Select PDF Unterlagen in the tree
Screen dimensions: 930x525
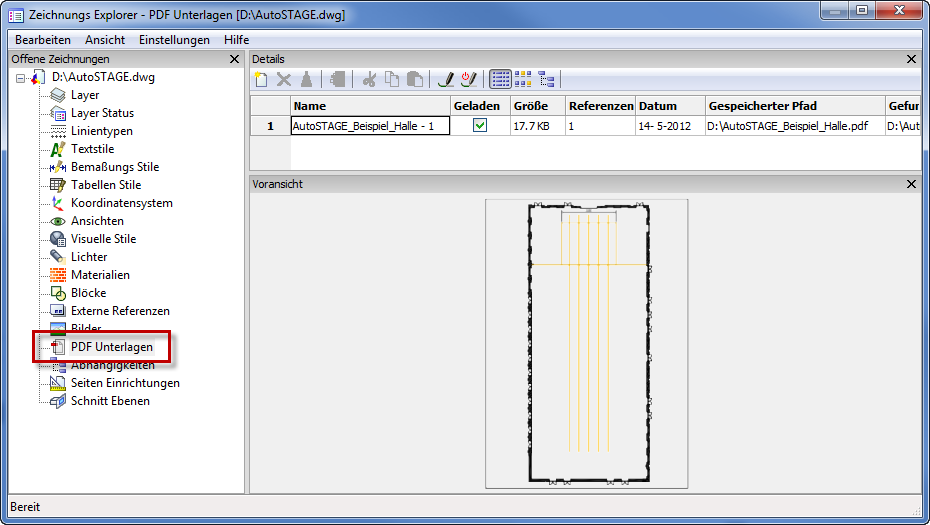tap(111, 347)
